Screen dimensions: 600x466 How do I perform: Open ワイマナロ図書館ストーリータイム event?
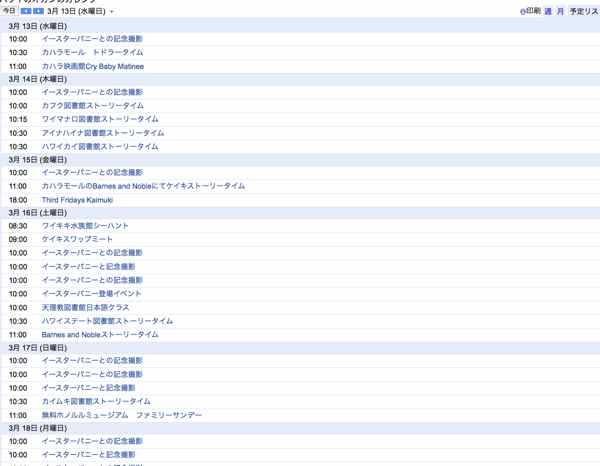coord(99,119)
